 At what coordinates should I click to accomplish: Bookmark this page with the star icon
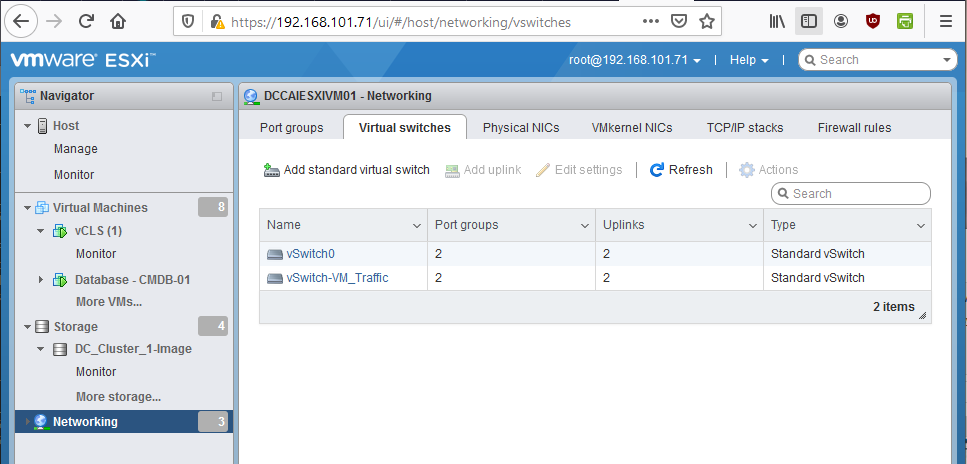coord(707,22)
